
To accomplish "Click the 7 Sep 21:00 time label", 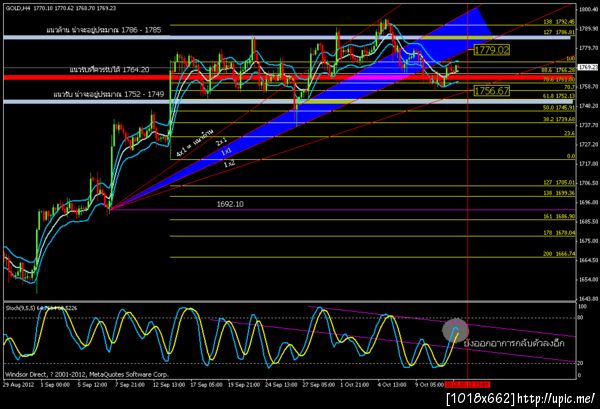I will (x=130, y=385).
